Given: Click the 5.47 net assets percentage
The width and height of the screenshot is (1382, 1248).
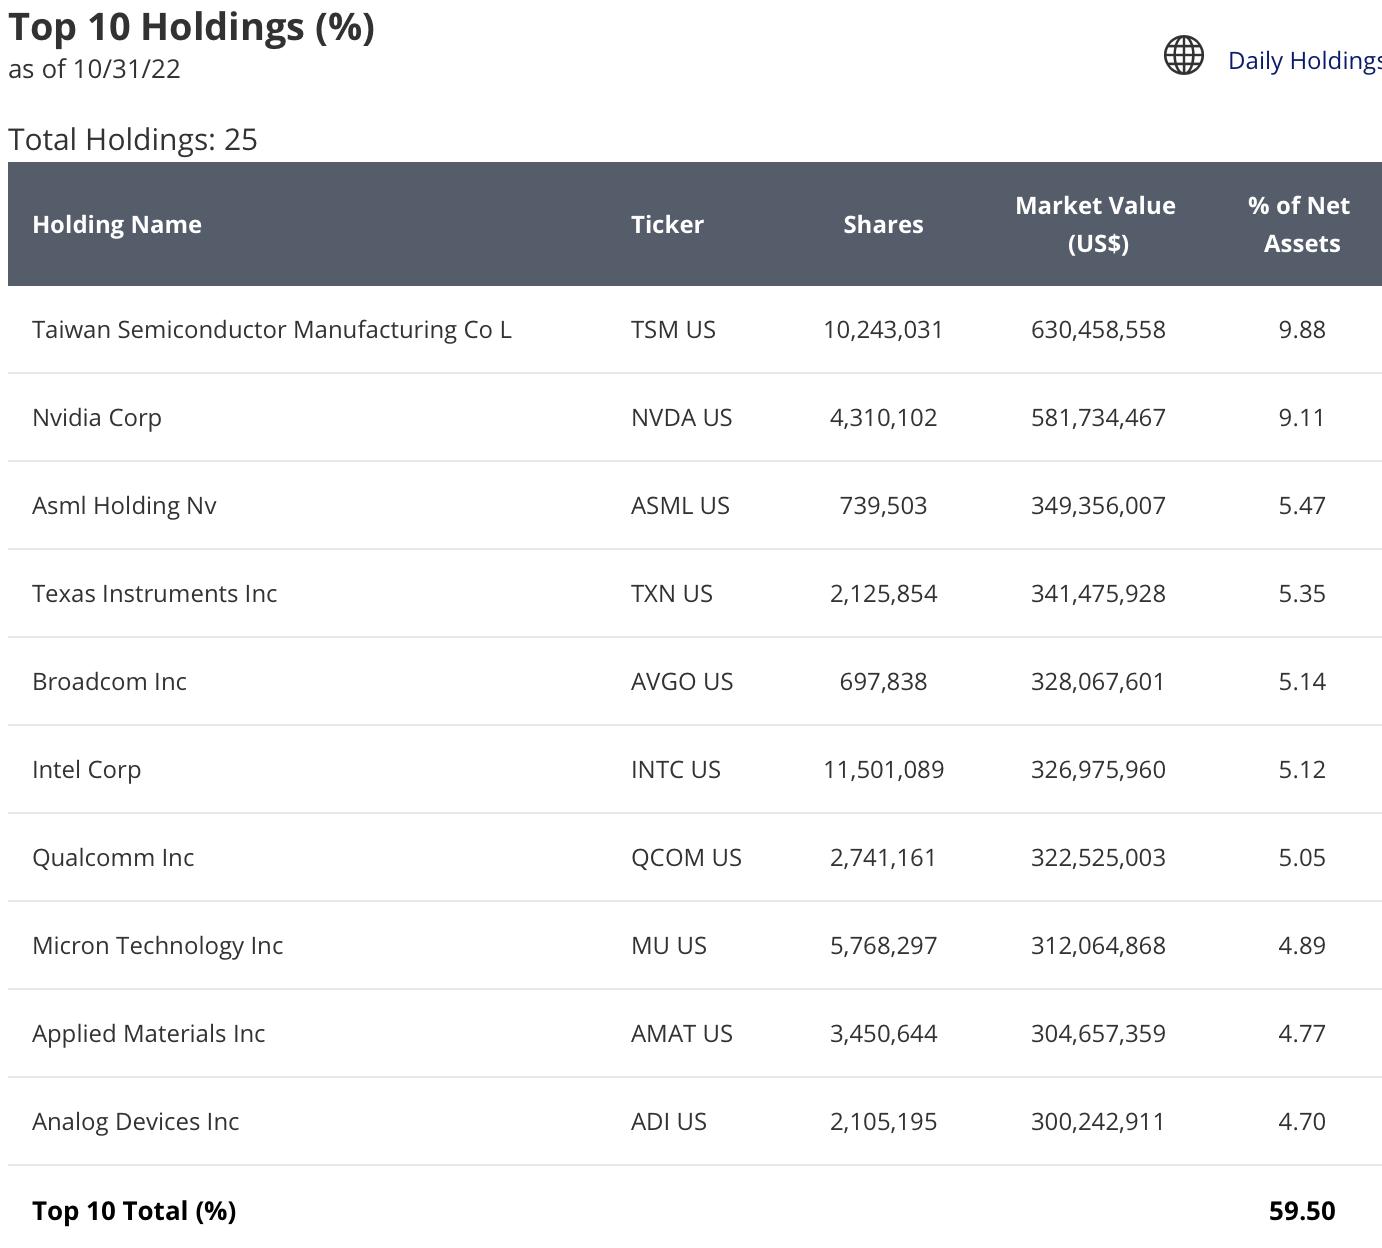Looking at the screenshot, I should tap(1302, 506).
